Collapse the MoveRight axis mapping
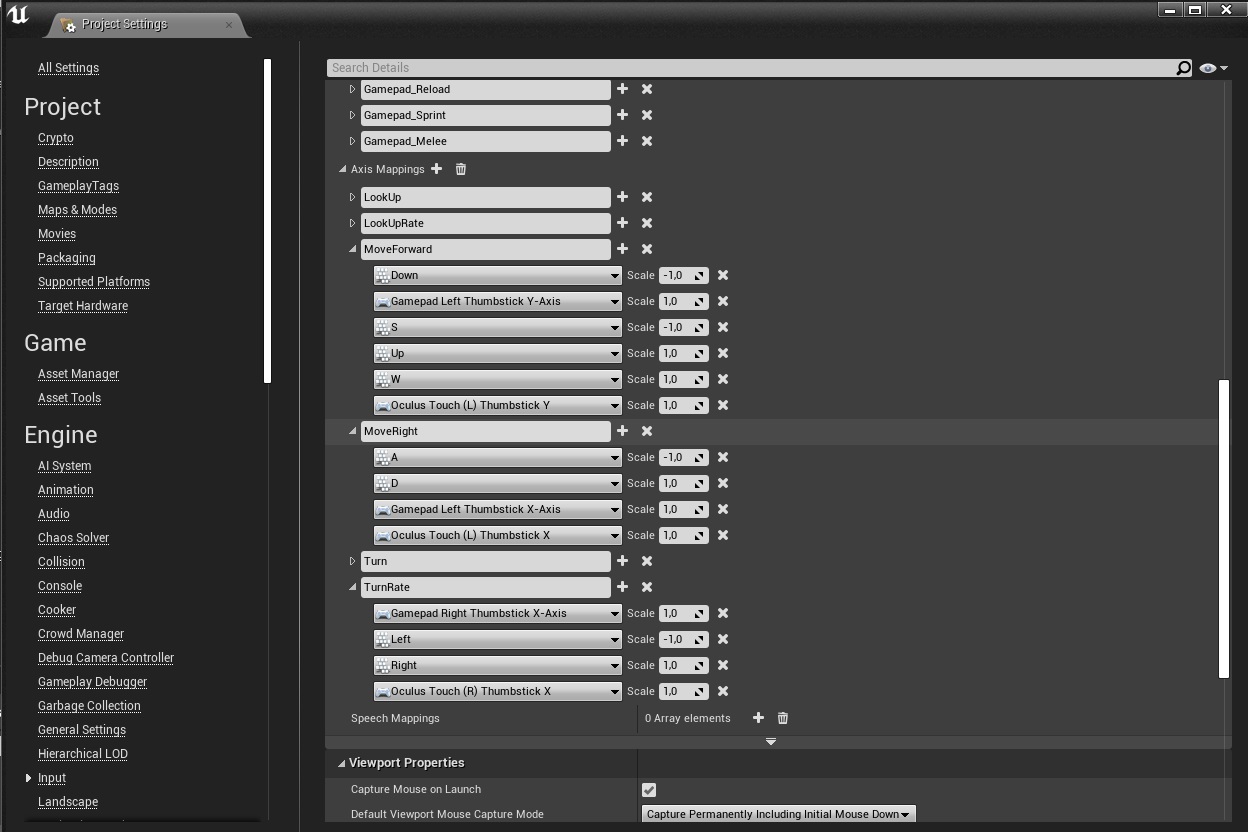The width and height of the screenshot is (1248, 832). (352, 431)
